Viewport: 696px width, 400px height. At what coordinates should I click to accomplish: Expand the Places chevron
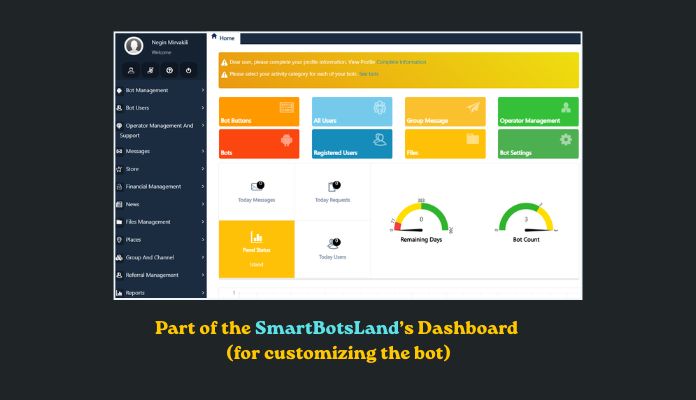pyautogui.click(x=203, y=240)
